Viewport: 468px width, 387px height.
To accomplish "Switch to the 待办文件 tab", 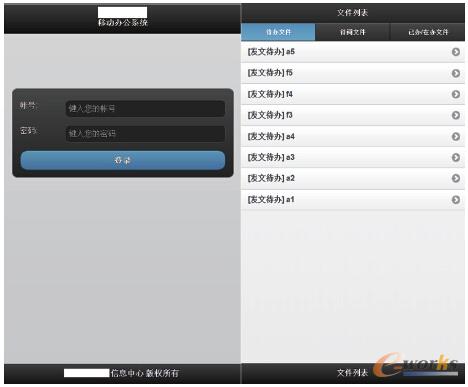I will (x=278, y=32).
